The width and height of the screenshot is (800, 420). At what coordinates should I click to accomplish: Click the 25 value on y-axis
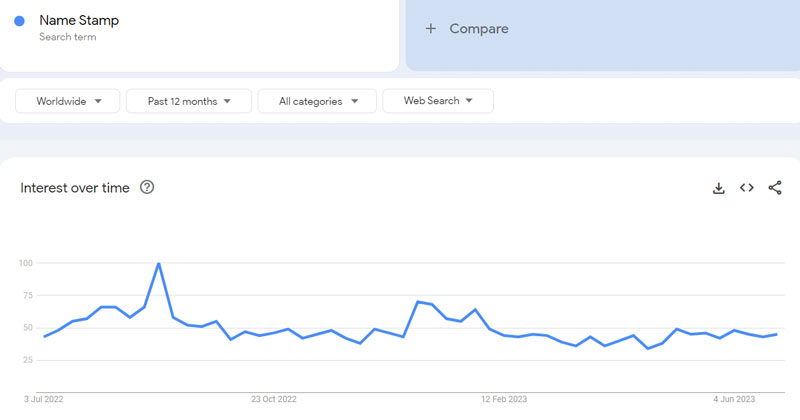(x=27, y=360)
